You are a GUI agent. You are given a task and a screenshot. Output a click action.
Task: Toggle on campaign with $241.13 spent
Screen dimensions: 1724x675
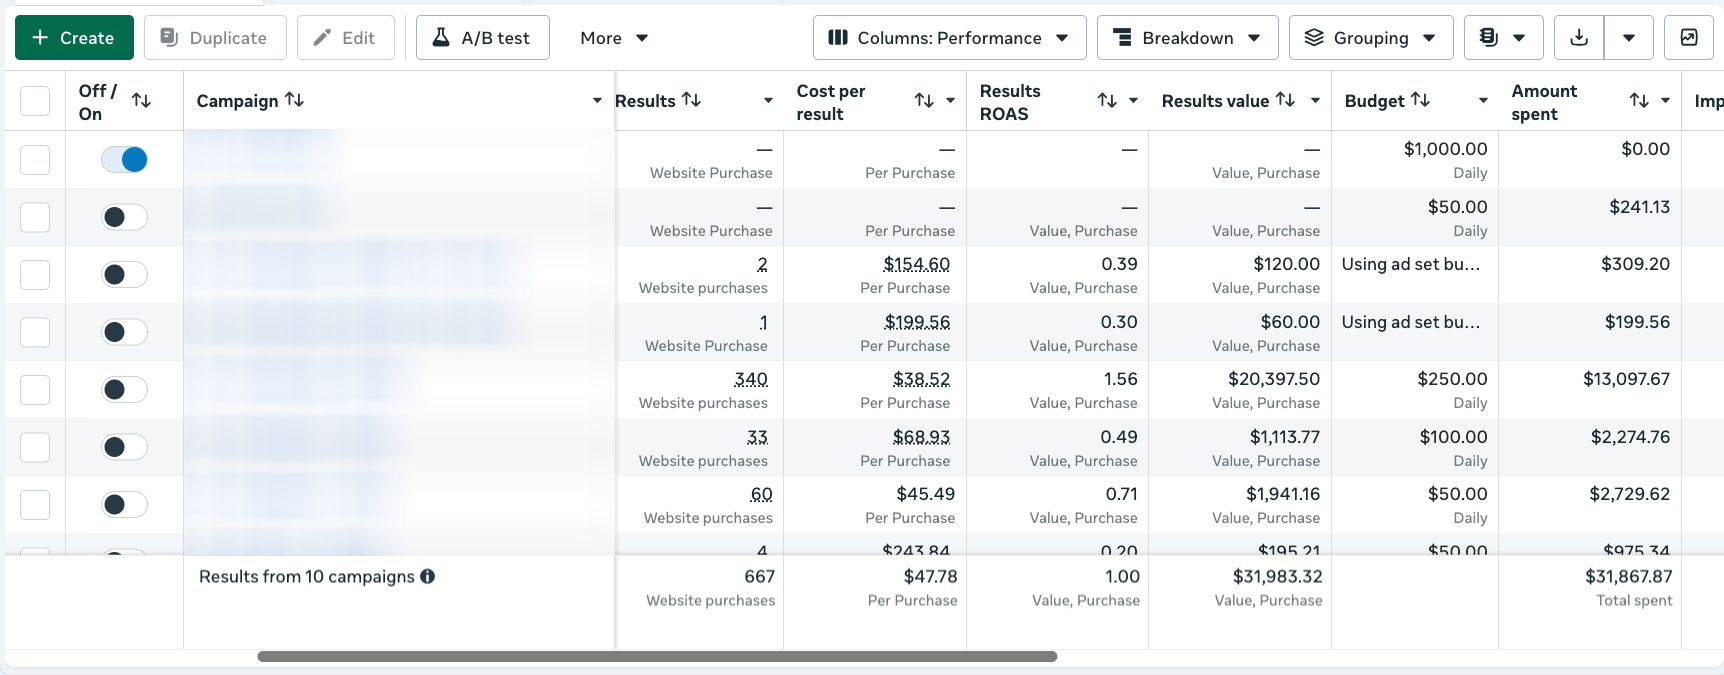[x=124, y=217]
